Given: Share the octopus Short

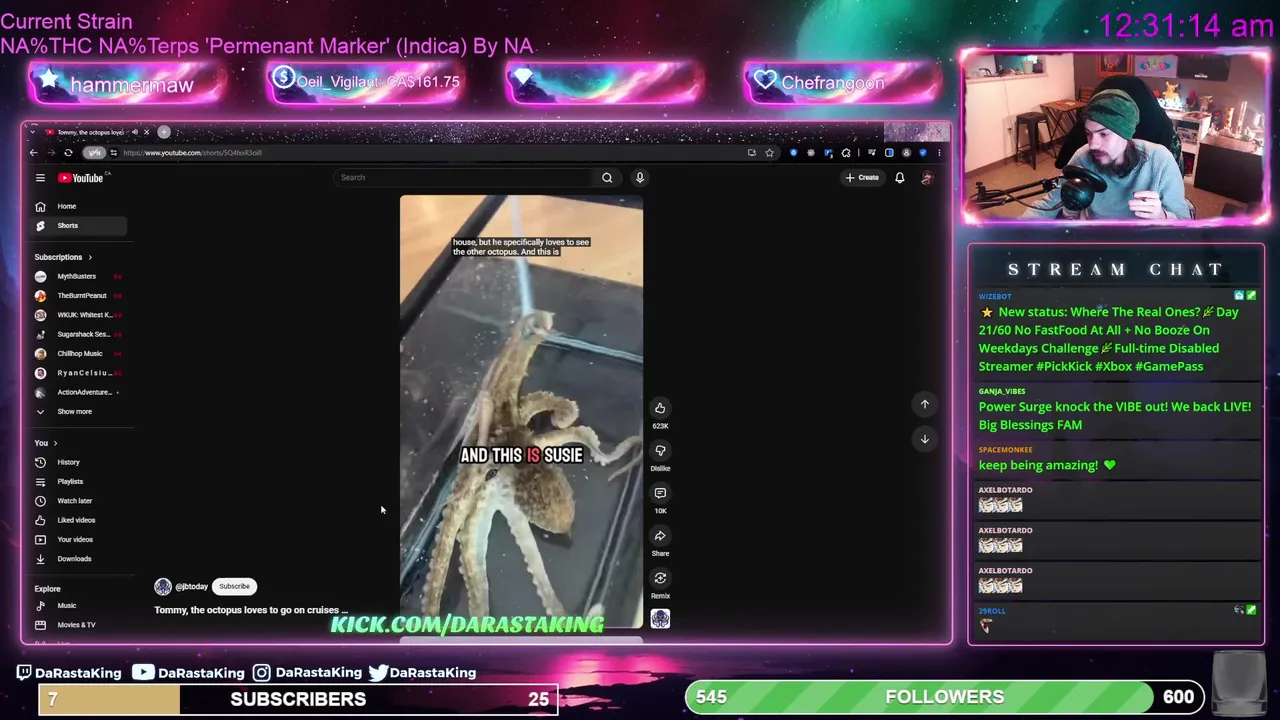Looking at the screenshot, I should click(660, 536).
